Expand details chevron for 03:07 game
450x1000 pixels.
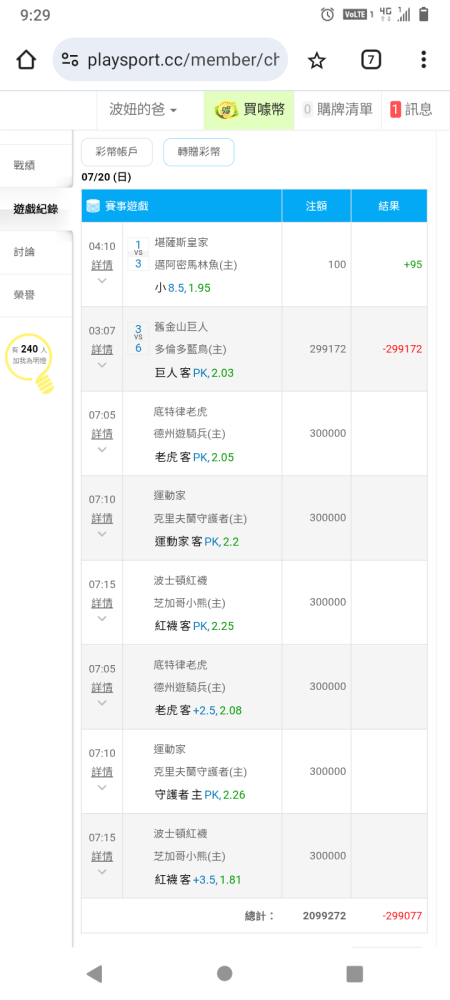102,365
